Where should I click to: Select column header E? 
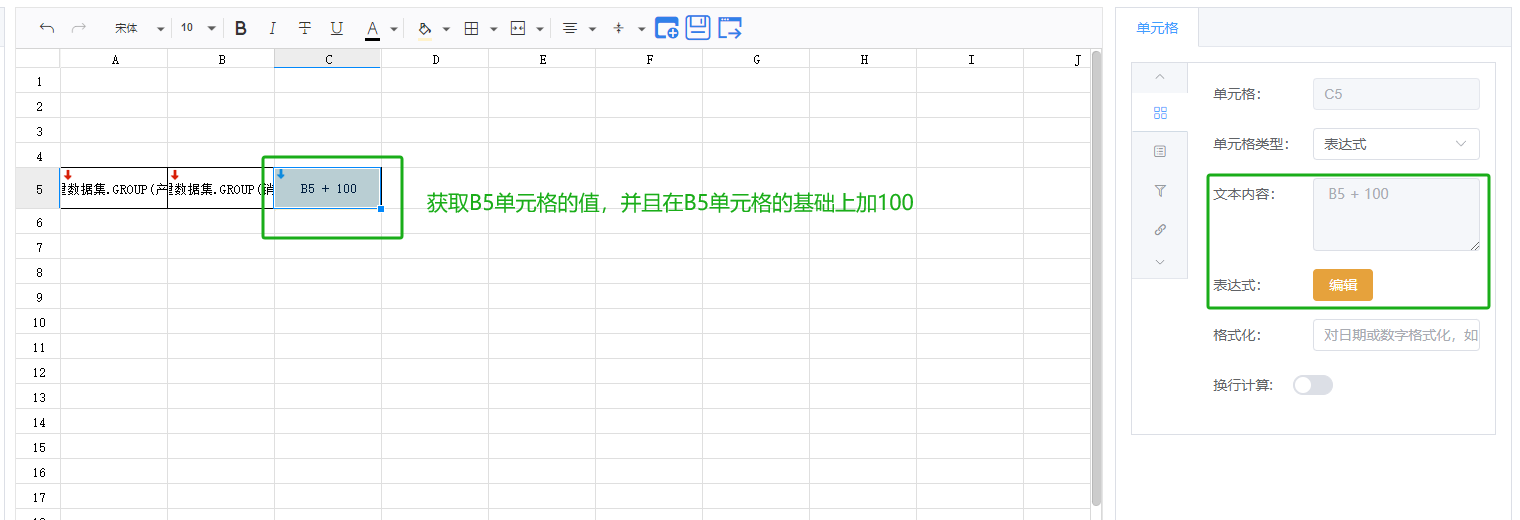click(542, 60)
